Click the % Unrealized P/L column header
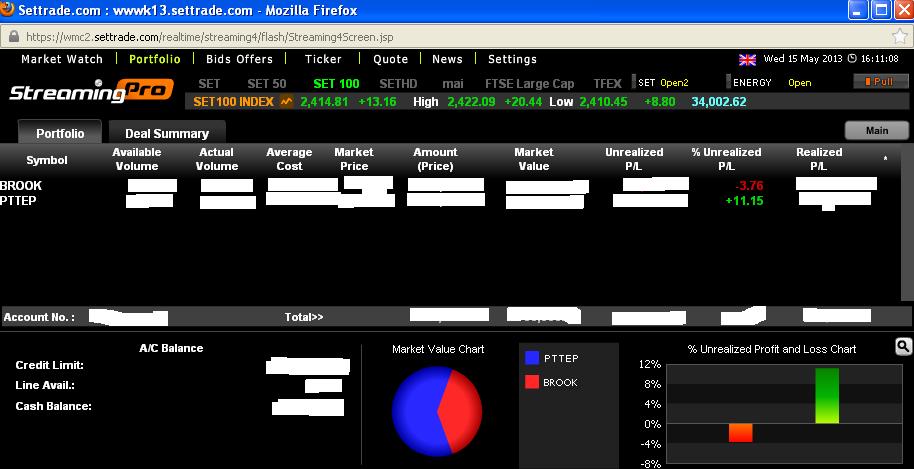This screenshot has height=469, width=914. (726, 159)
